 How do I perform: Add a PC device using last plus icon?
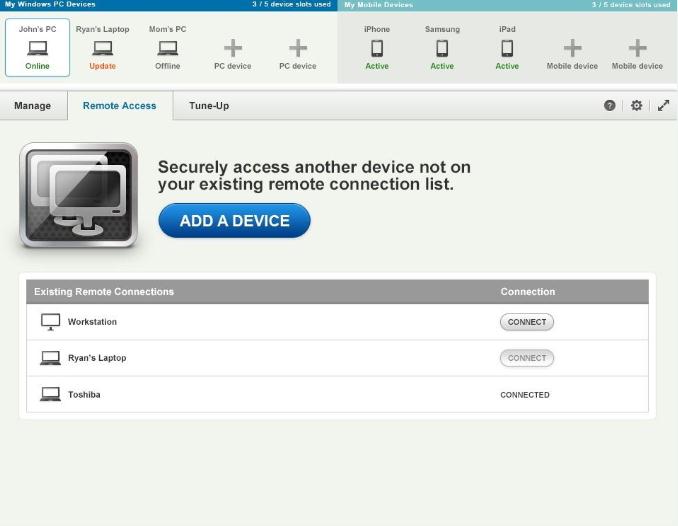pyautogui.click(x=297, y=48)
